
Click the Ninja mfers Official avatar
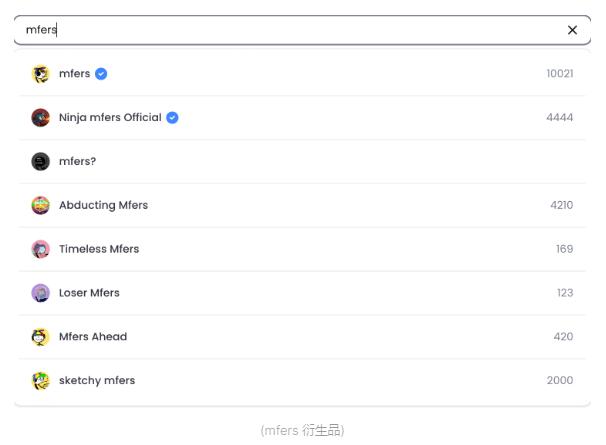(40, 118)
